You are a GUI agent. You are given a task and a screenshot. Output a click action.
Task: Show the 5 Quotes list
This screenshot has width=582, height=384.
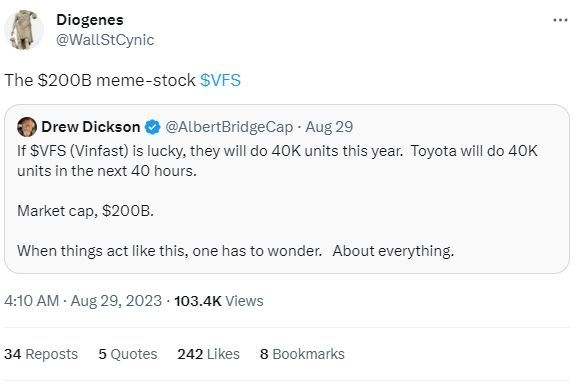pos(128,354)
